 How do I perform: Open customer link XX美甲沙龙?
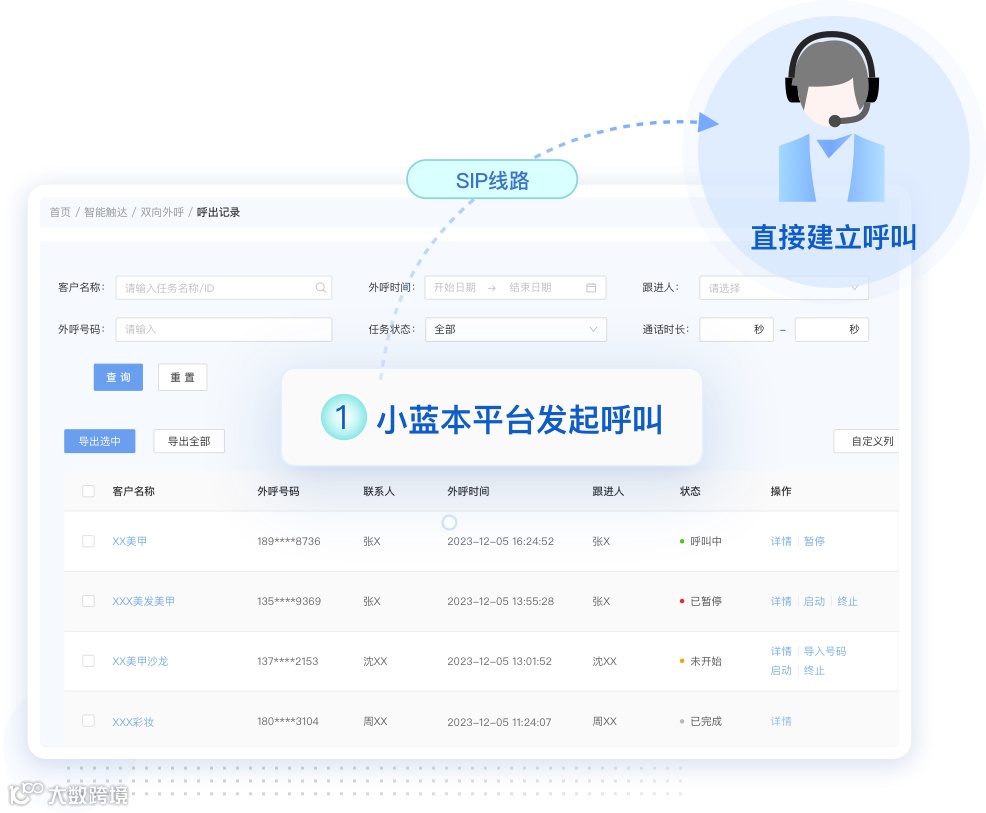(140, 661)
